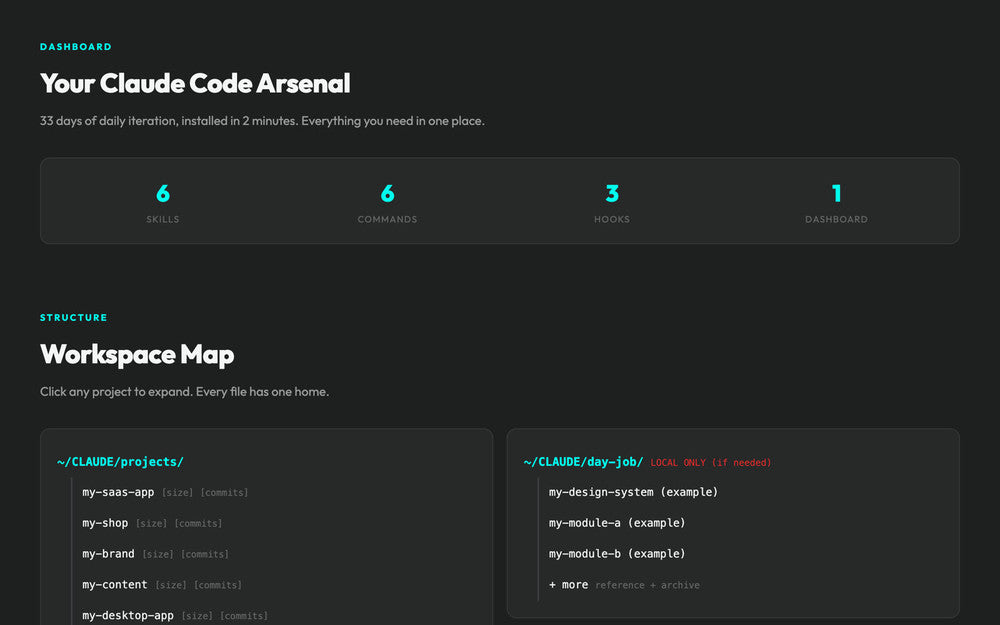Click the ~/CLAUDE/projects/ folder heading
This screenshot has height=625, width=1000.
pos(120,462)
